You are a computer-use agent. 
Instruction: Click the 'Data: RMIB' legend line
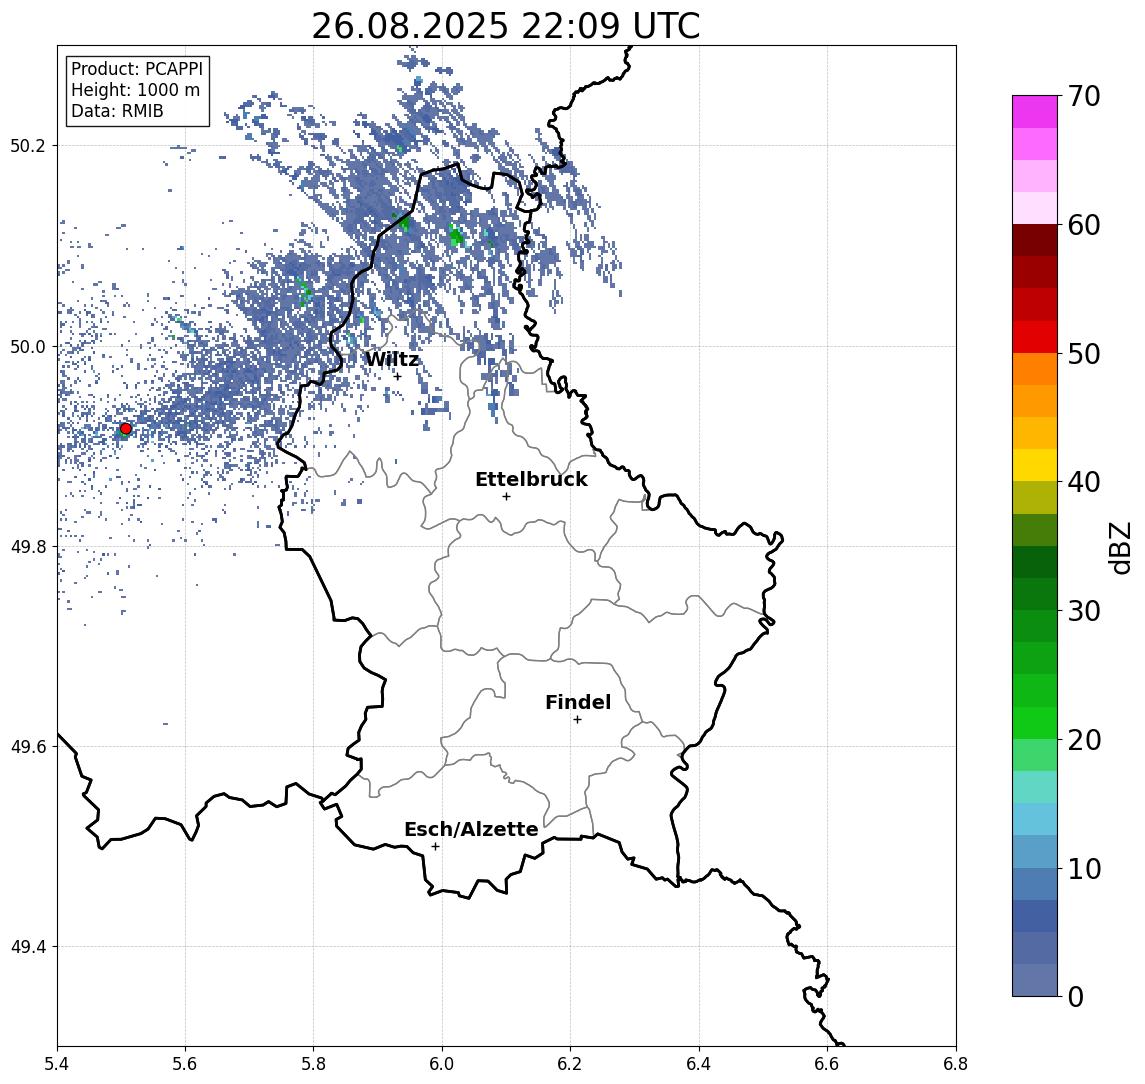[117, 111]
